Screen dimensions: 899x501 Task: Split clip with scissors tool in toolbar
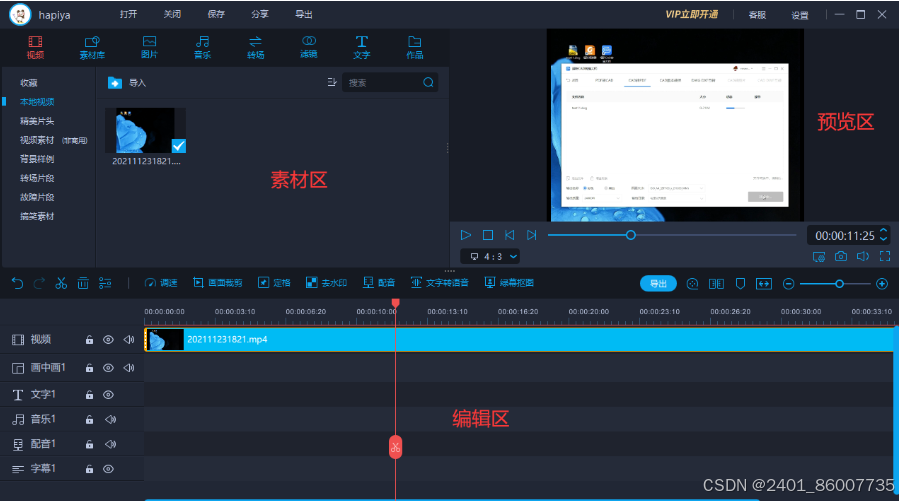(61, 283)
